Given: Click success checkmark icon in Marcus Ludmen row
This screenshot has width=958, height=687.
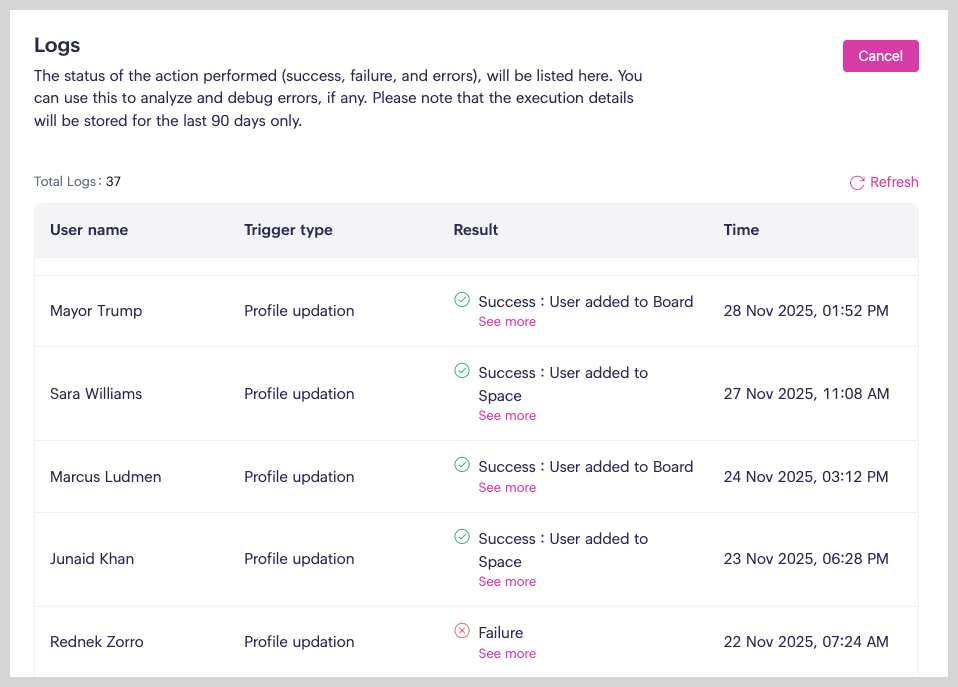Looking at the screenshot, I should click(x=462, y=465).
